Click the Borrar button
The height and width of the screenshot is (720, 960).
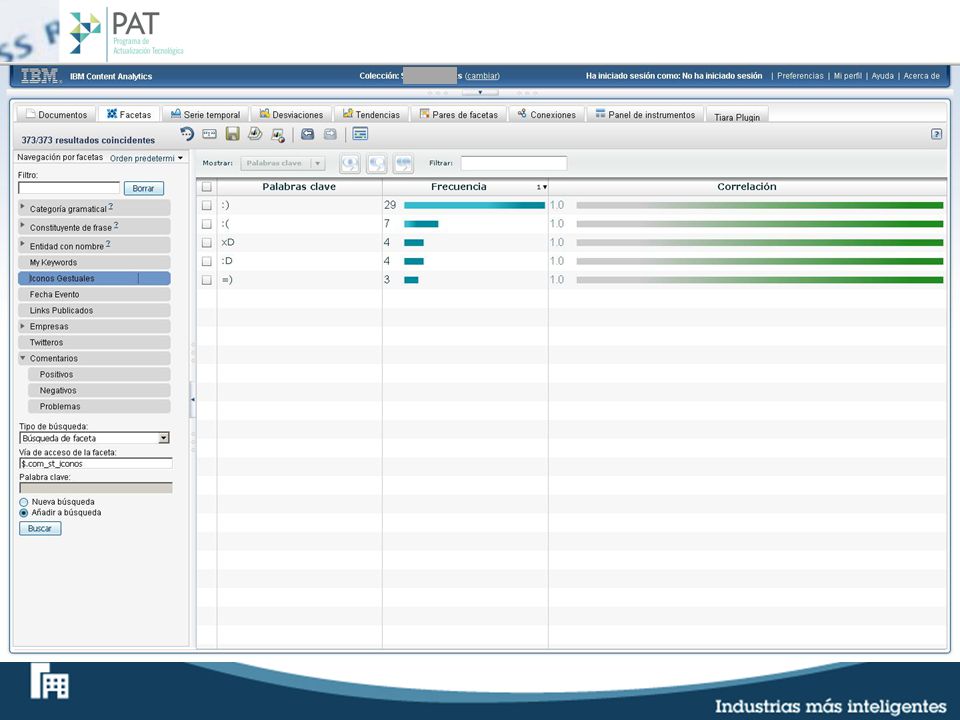(x=143, y=189)
